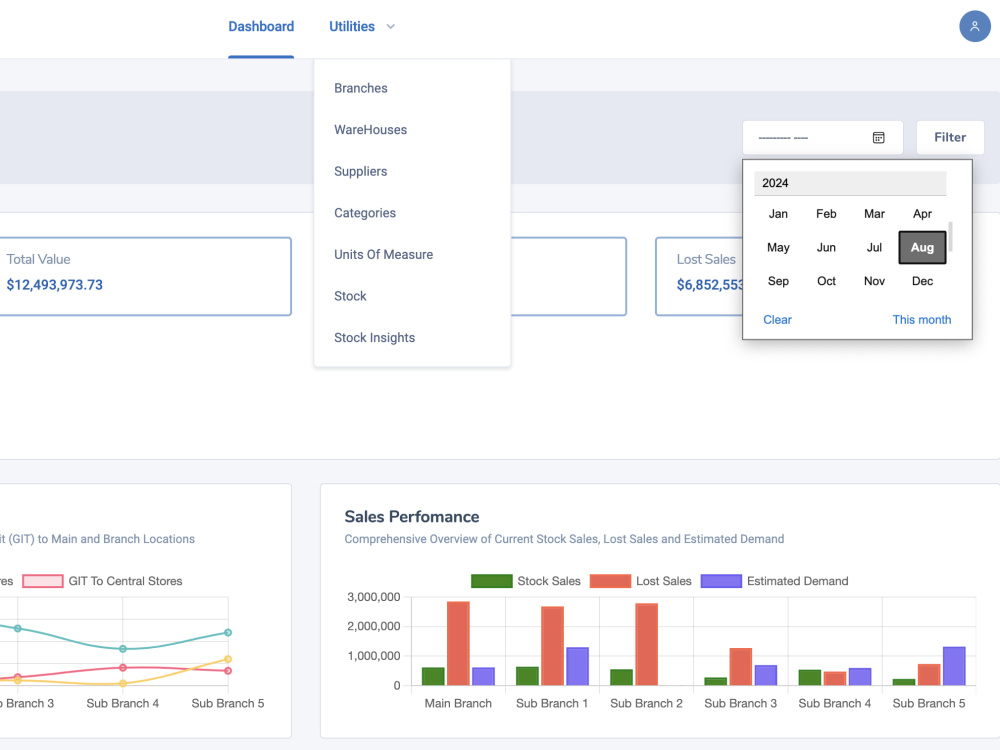Viewport: 1000px width, 750px height.
Task: Click Sub Branch 2 Lost Sales bar
Action: [x=646, y=644]
